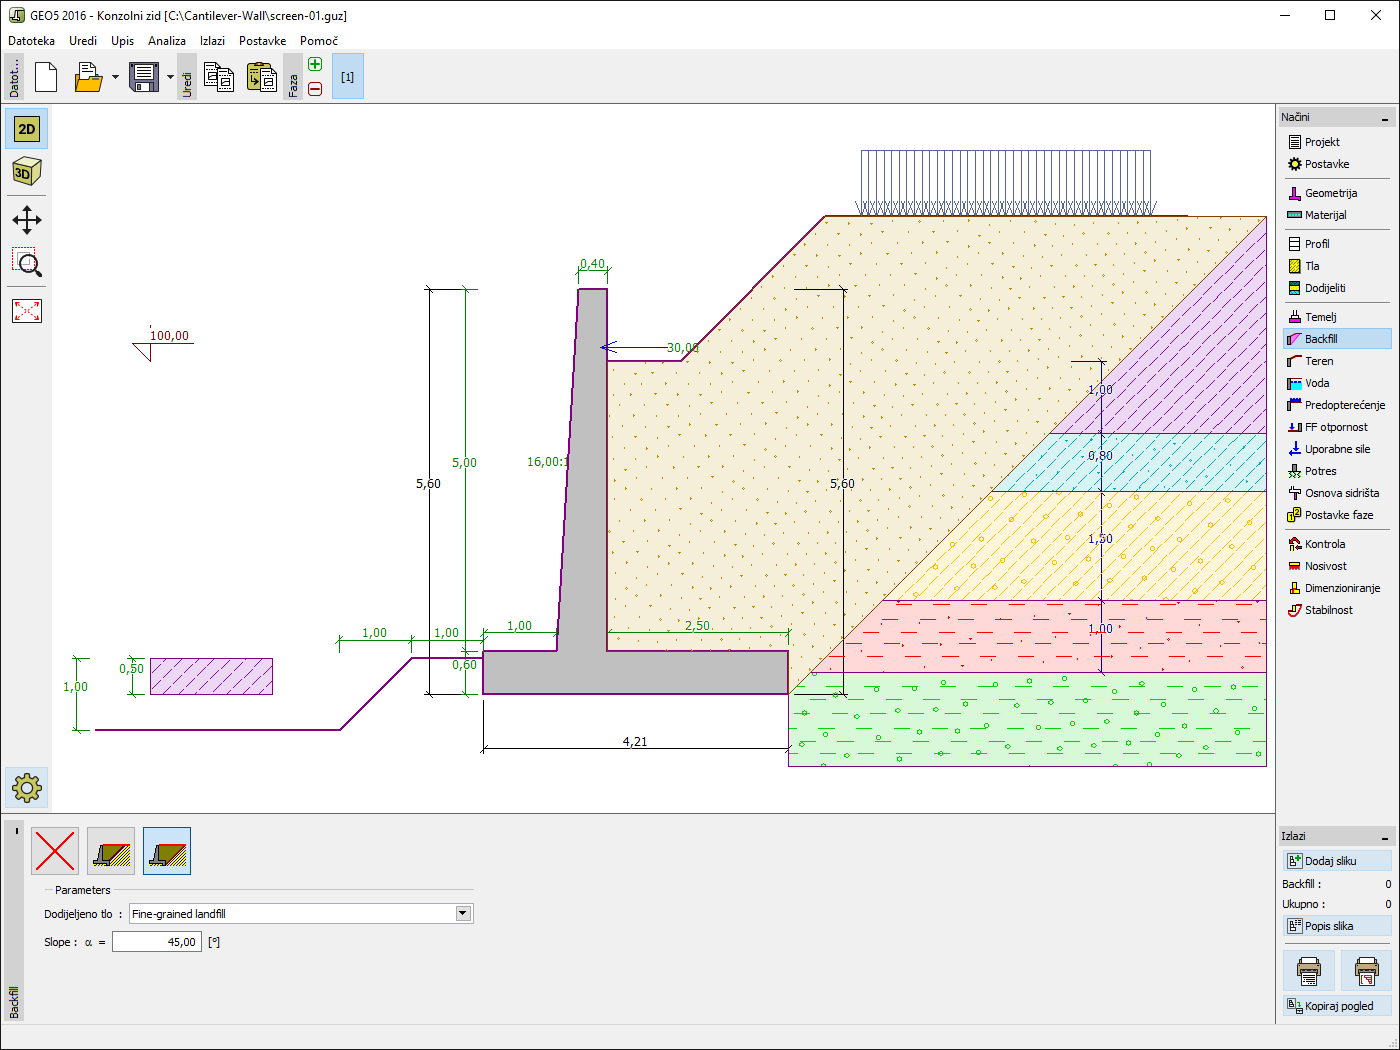Click the Slope angle input field
The height and width of the screenshot is (1050, 1400).
tap(157, 942)
